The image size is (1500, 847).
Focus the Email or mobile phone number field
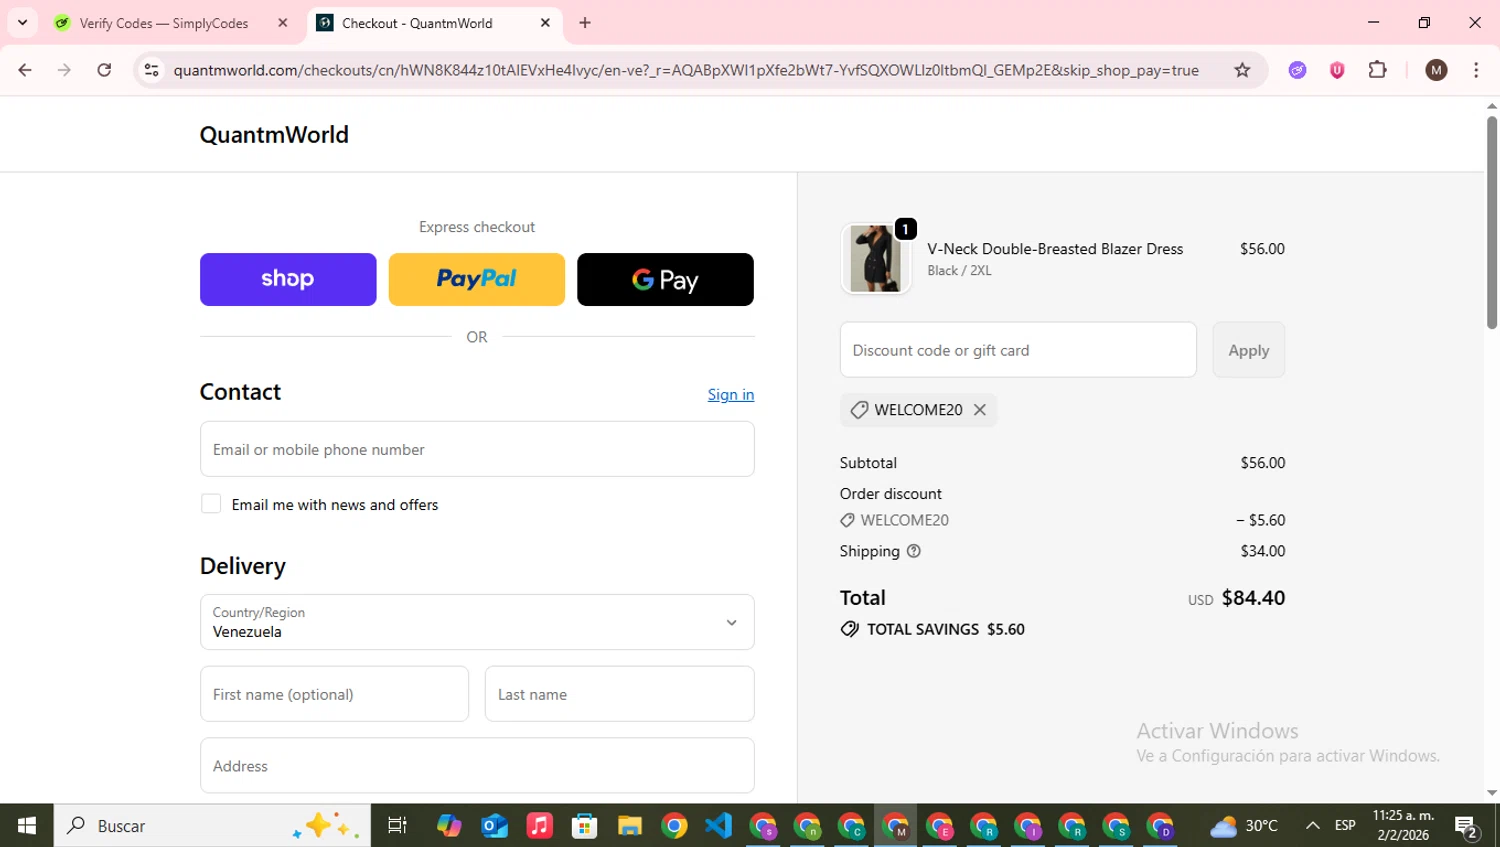tap(477, 449)
